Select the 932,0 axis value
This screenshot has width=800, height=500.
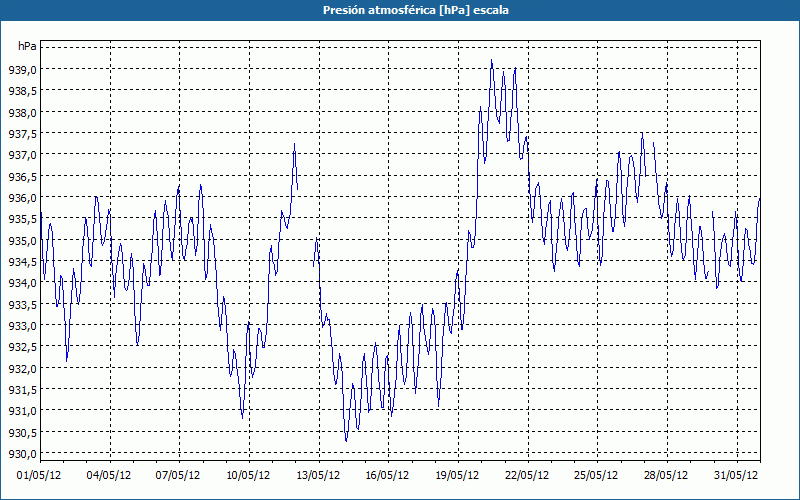[x=22, y=368]
